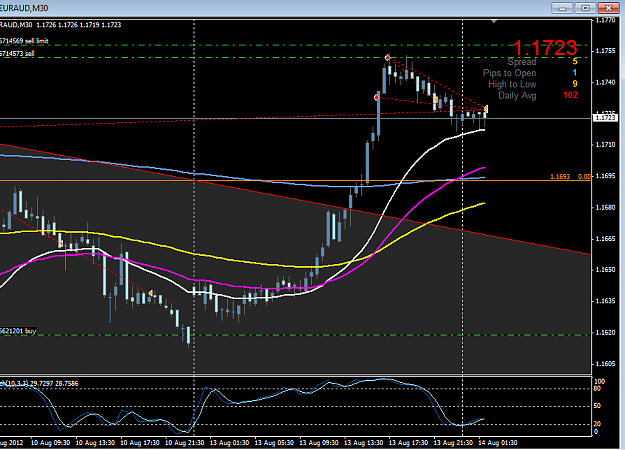The width and height of the screenshot is (625, 450).
Task: Click the 'Pips to Open' label
Action: tap(509, 73)
